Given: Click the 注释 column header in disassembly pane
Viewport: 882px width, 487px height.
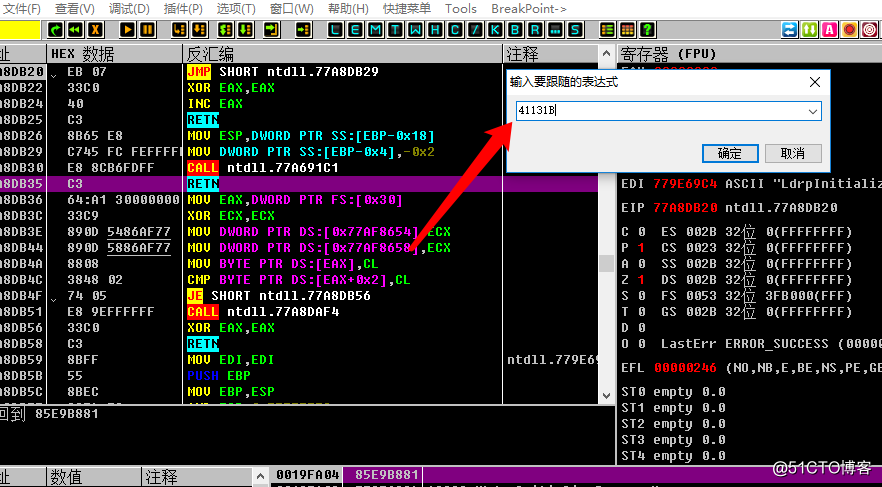Looking at the screenshot, I should pyautogui.click(x=550, y=54).
